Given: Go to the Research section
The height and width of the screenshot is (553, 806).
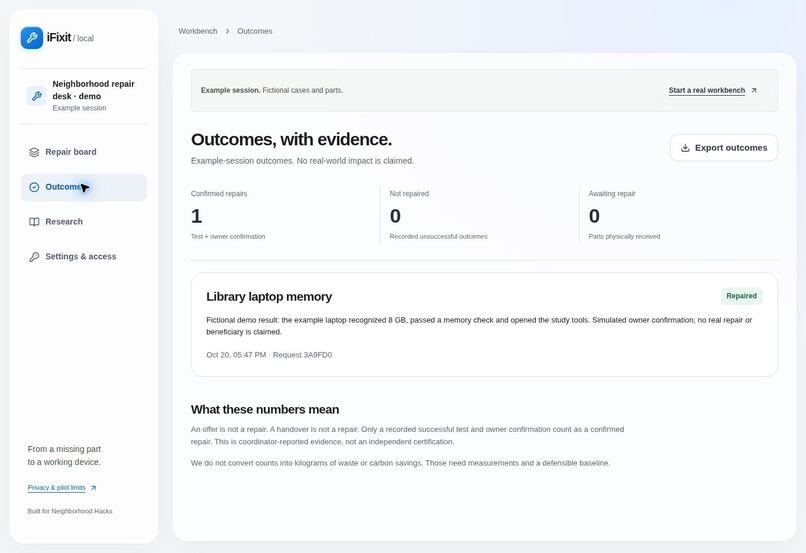Looking at the screenshot, I should (84, 222).
